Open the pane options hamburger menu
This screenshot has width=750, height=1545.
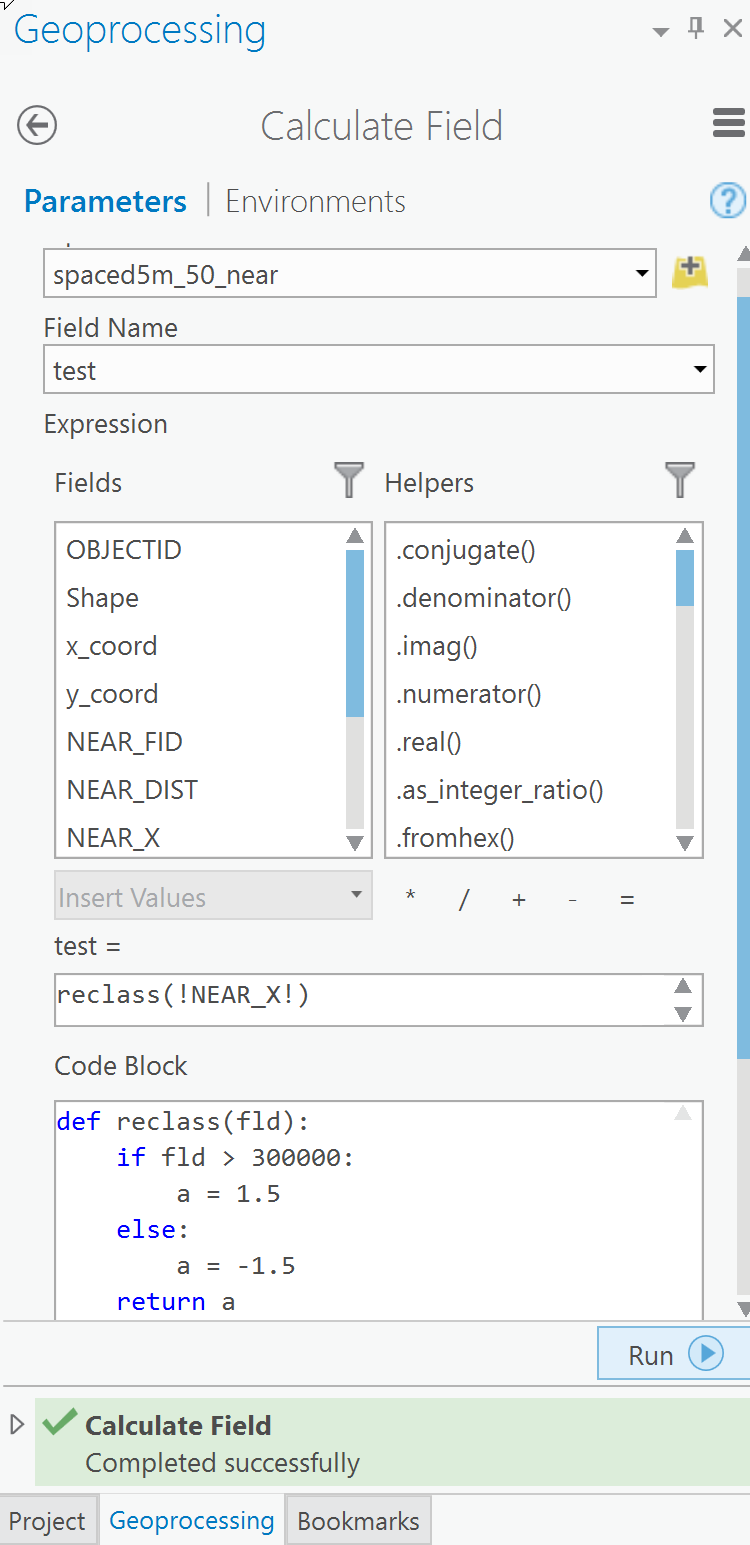click(x=727, y=123)
